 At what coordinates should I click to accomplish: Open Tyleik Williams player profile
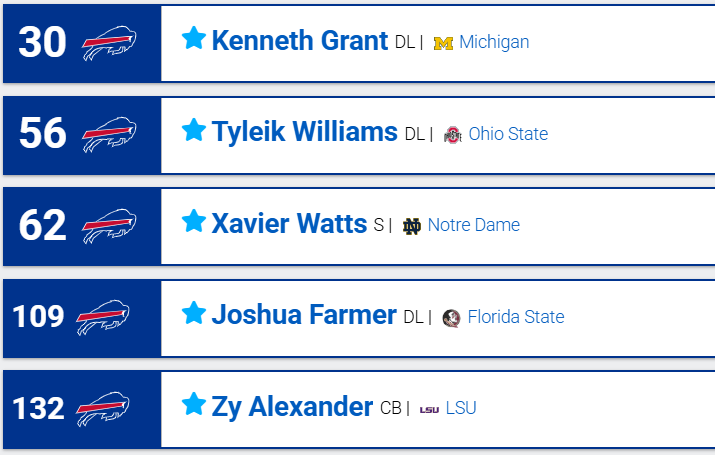[x=305, y=132]
